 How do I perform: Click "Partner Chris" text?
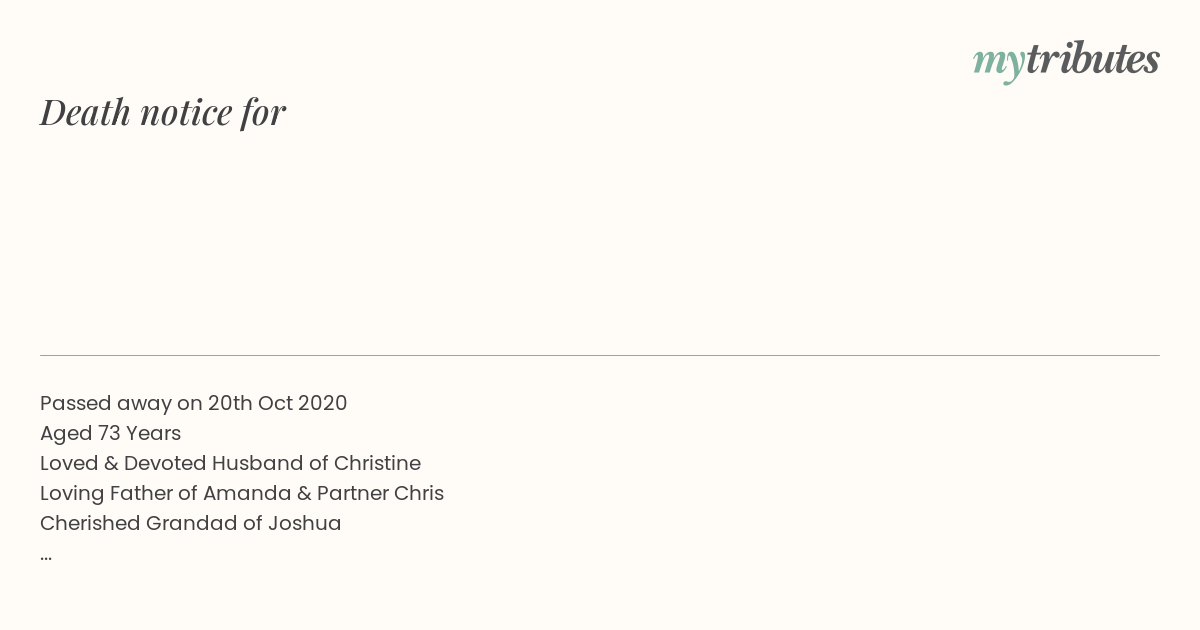(380, 493)
